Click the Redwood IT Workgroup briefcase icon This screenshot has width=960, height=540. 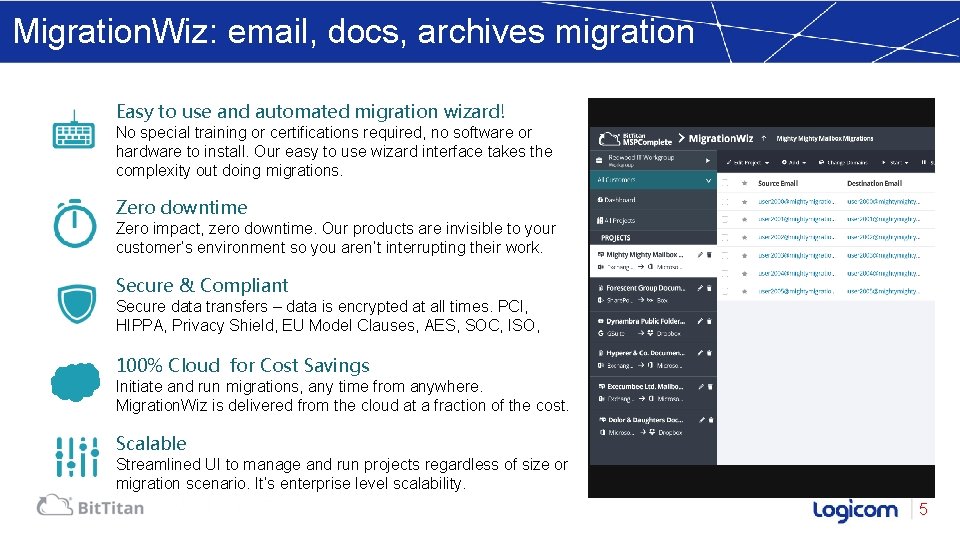click(x=599, y=160)
